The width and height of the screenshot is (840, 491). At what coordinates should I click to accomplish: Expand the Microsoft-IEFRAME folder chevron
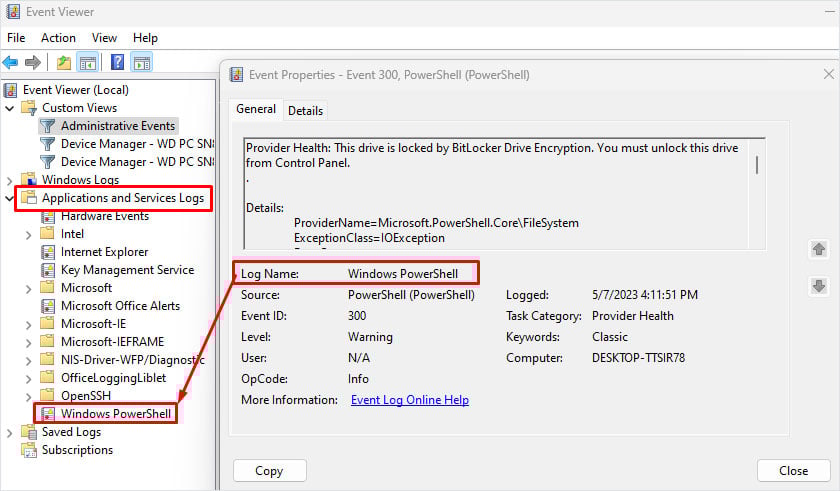pos(28,343)
